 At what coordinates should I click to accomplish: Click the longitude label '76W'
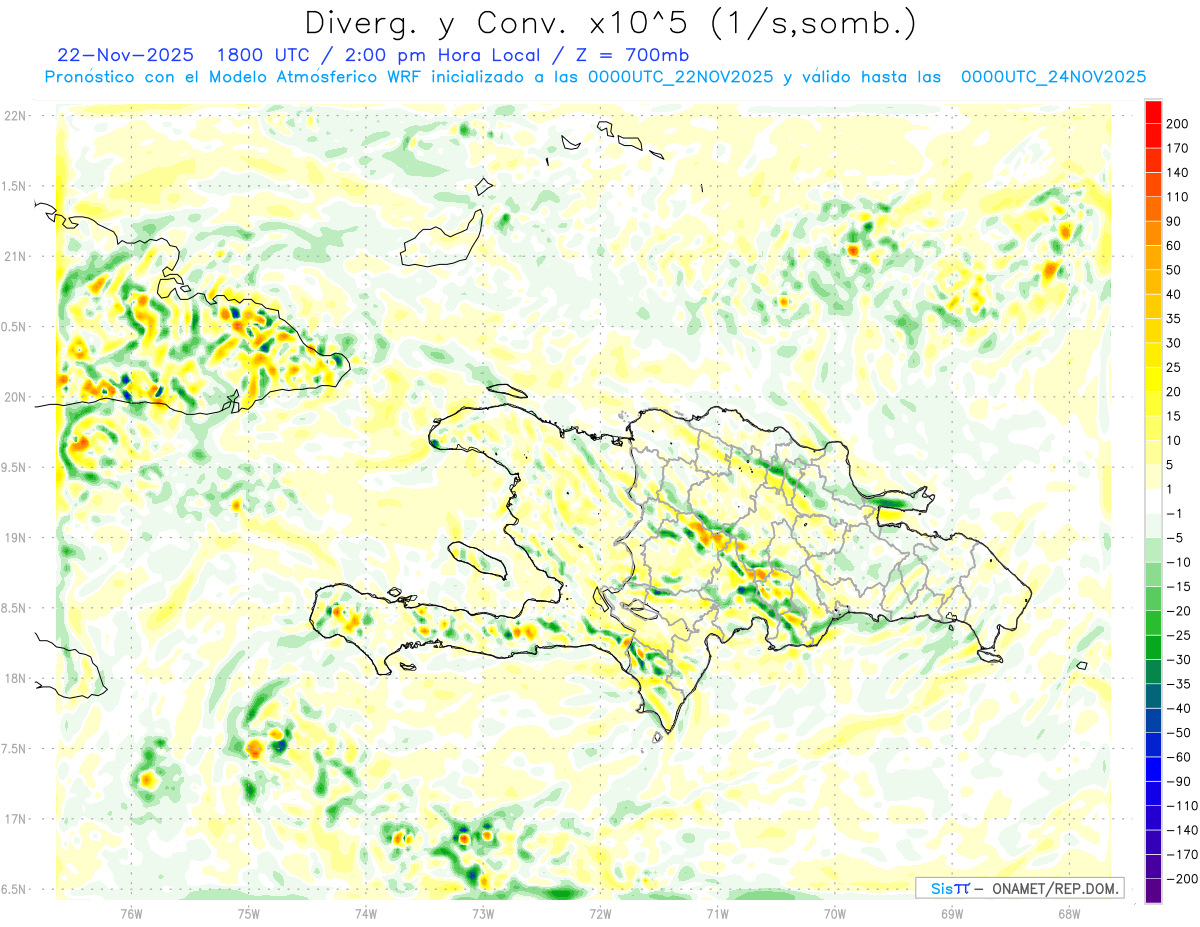click(131, 913)
